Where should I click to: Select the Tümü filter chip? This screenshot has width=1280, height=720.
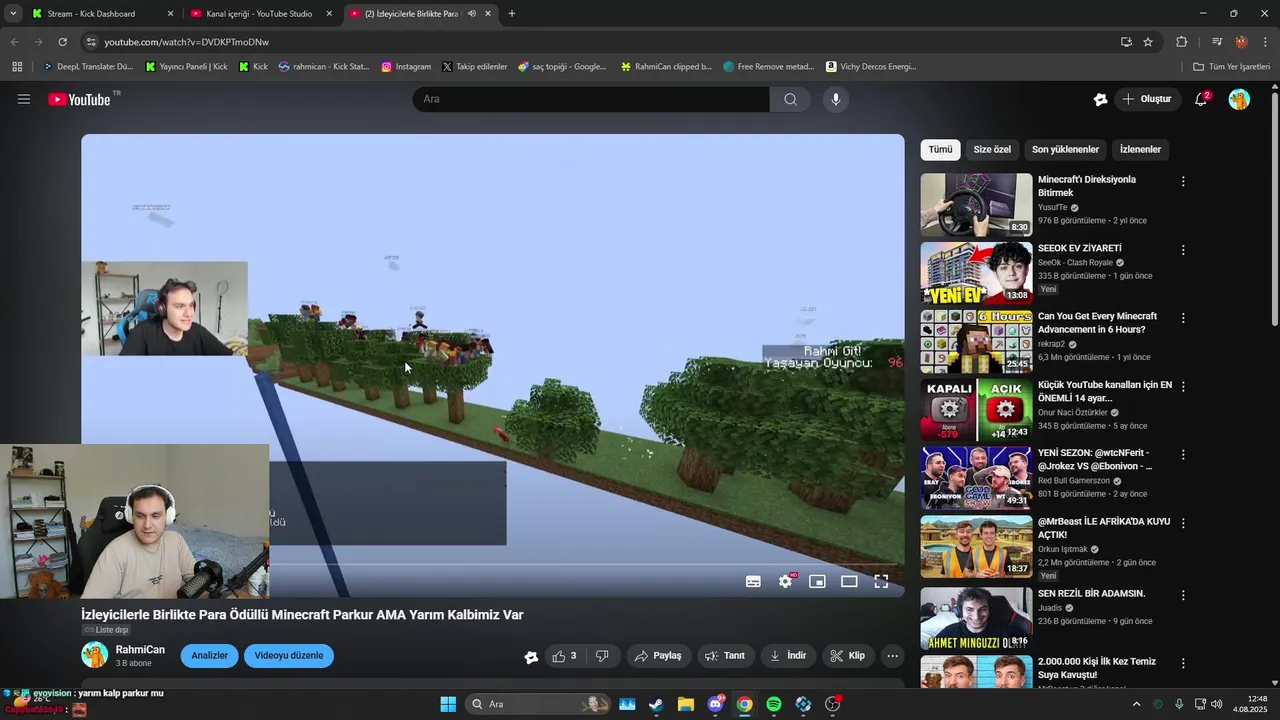pyautogui.click(x=940, y=150)
